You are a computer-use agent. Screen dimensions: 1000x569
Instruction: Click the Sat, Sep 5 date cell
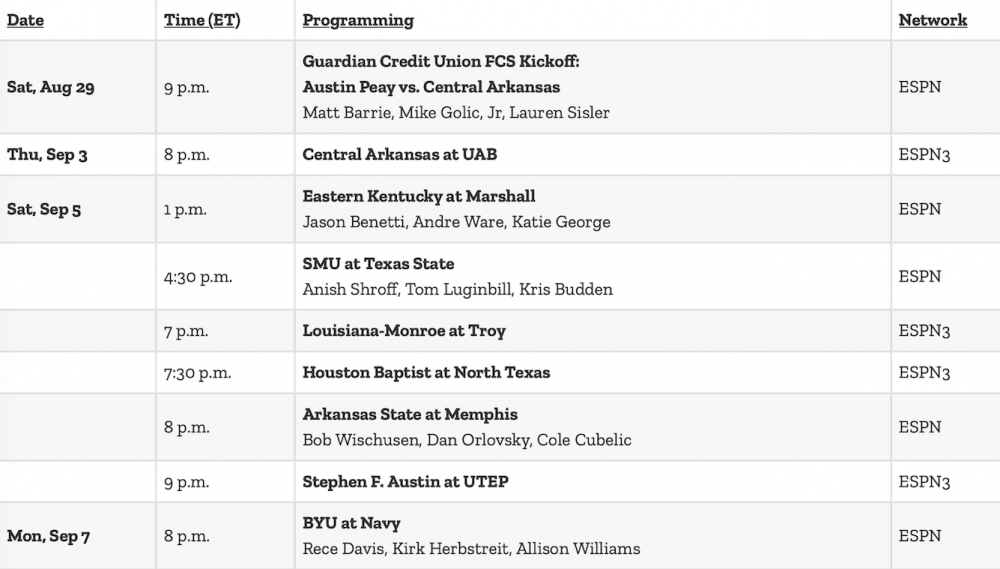pos(44,210)
